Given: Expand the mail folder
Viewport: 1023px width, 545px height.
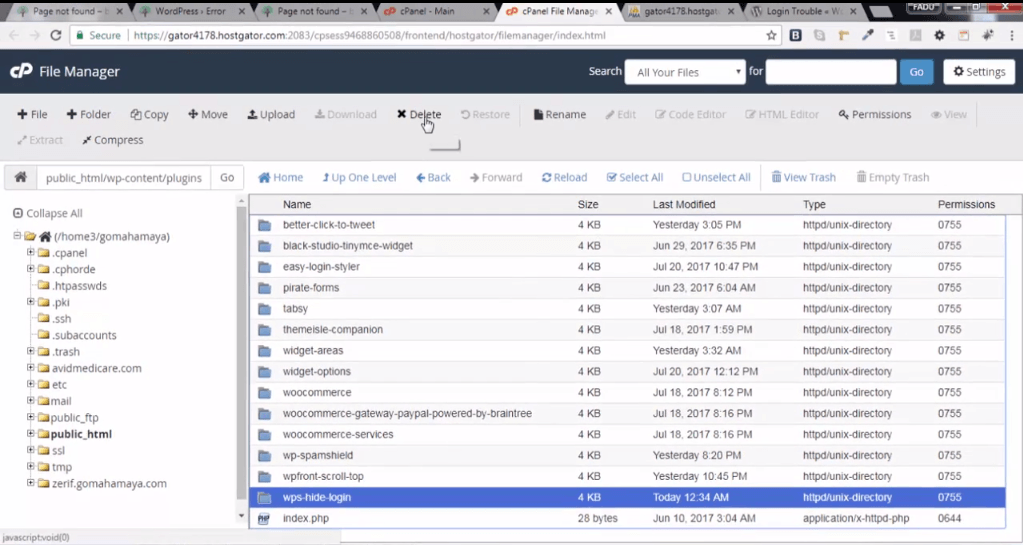Looking at the screenshot, I should click(x=31, y=401).
